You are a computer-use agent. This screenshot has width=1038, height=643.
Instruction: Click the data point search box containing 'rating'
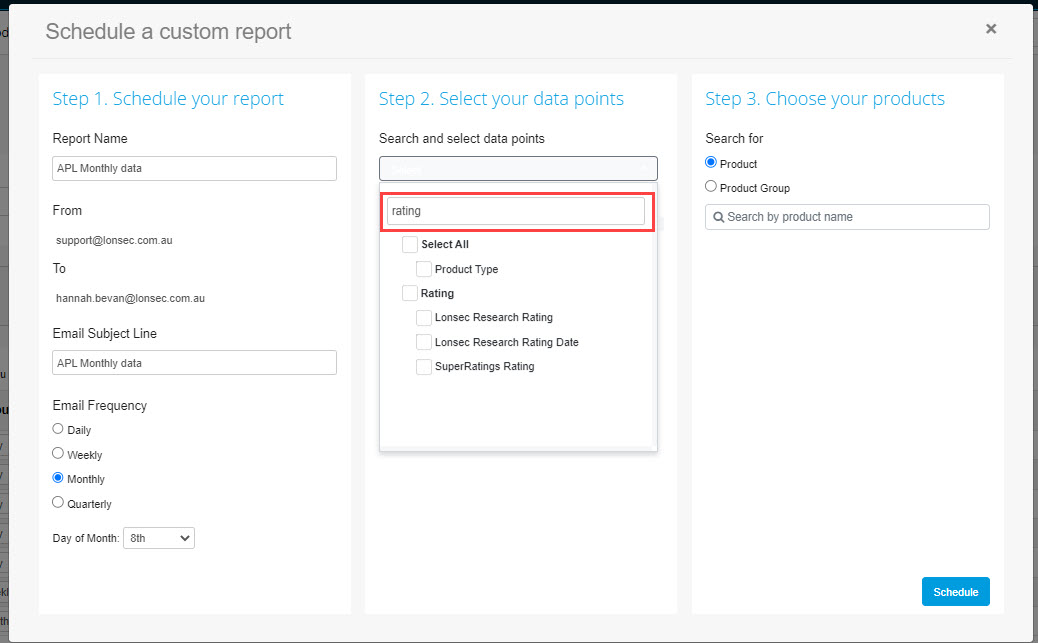(516, 211)
